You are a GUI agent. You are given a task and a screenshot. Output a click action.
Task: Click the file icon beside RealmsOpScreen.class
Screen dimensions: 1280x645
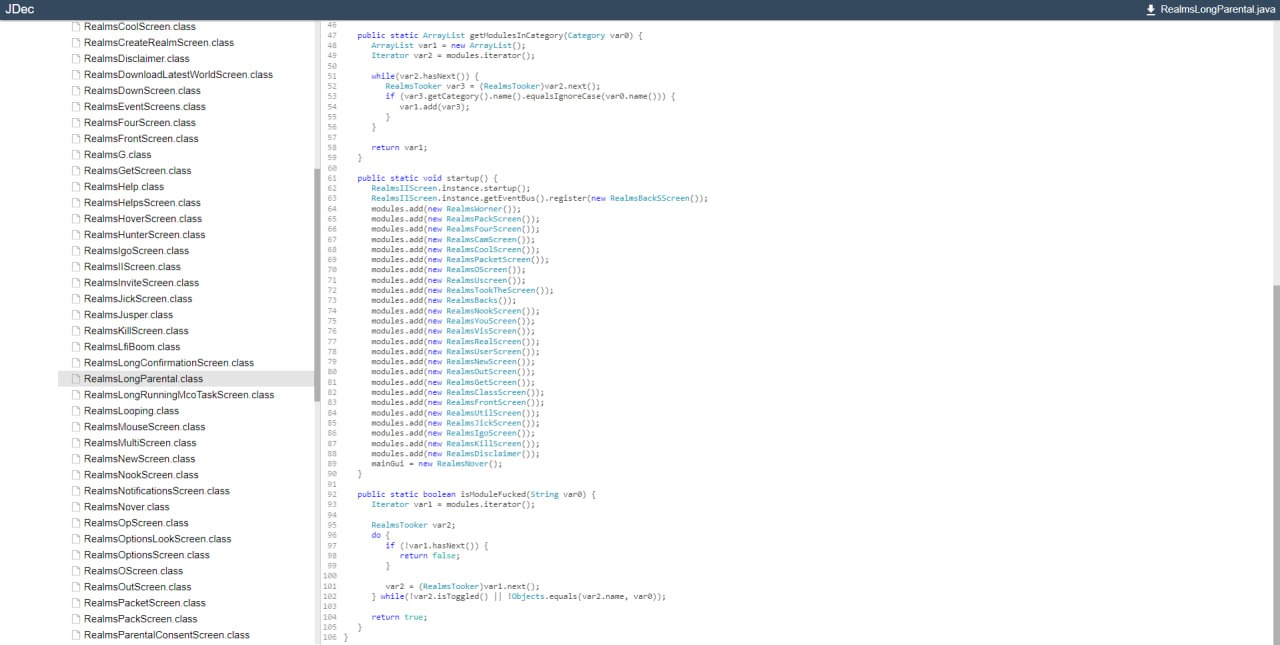76,523
